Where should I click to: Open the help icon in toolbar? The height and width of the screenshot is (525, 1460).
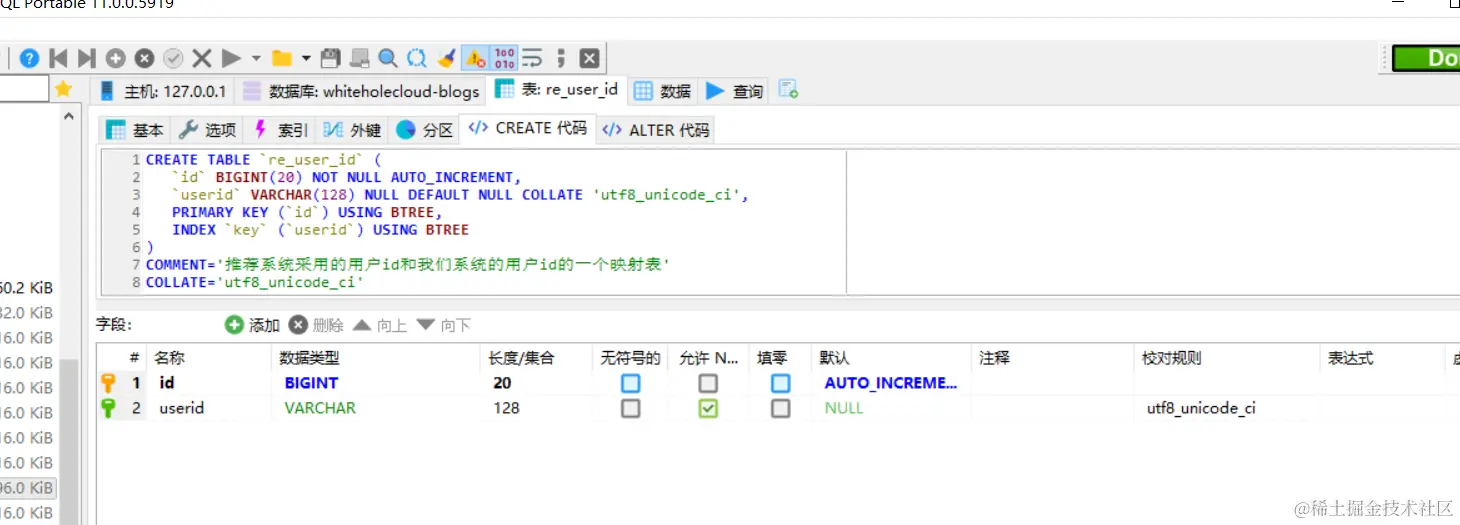pyautogui.click(x=30, y=58)
